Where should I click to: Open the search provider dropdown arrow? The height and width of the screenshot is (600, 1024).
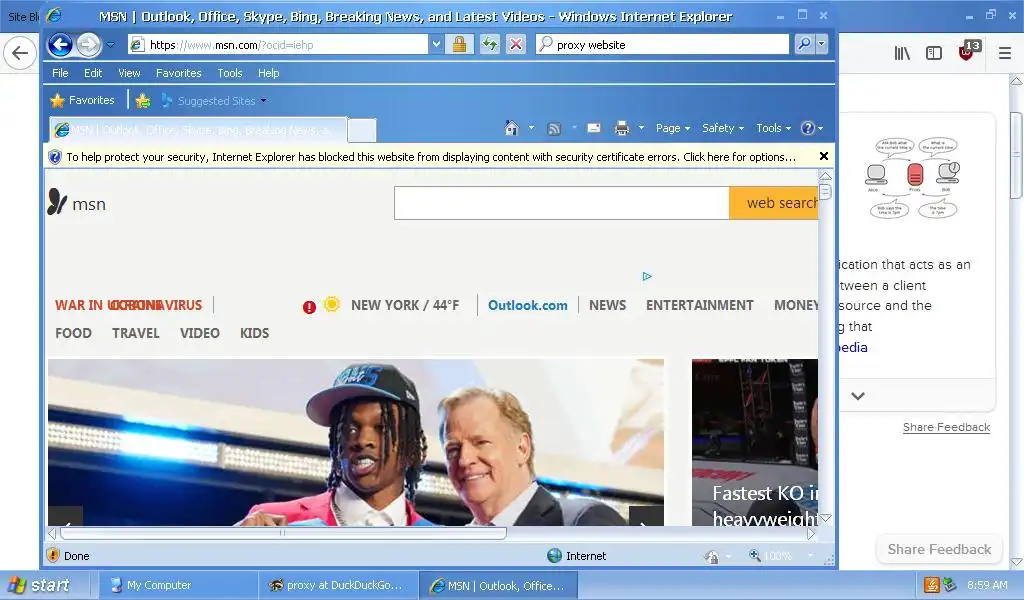click(x=822, y=44)
